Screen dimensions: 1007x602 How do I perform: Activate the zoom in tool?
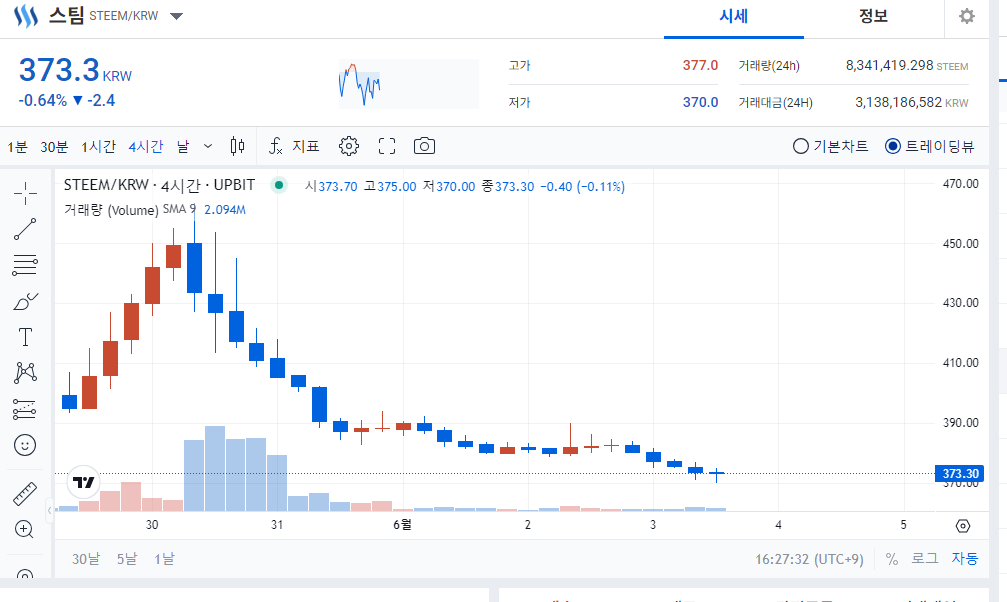24,529
